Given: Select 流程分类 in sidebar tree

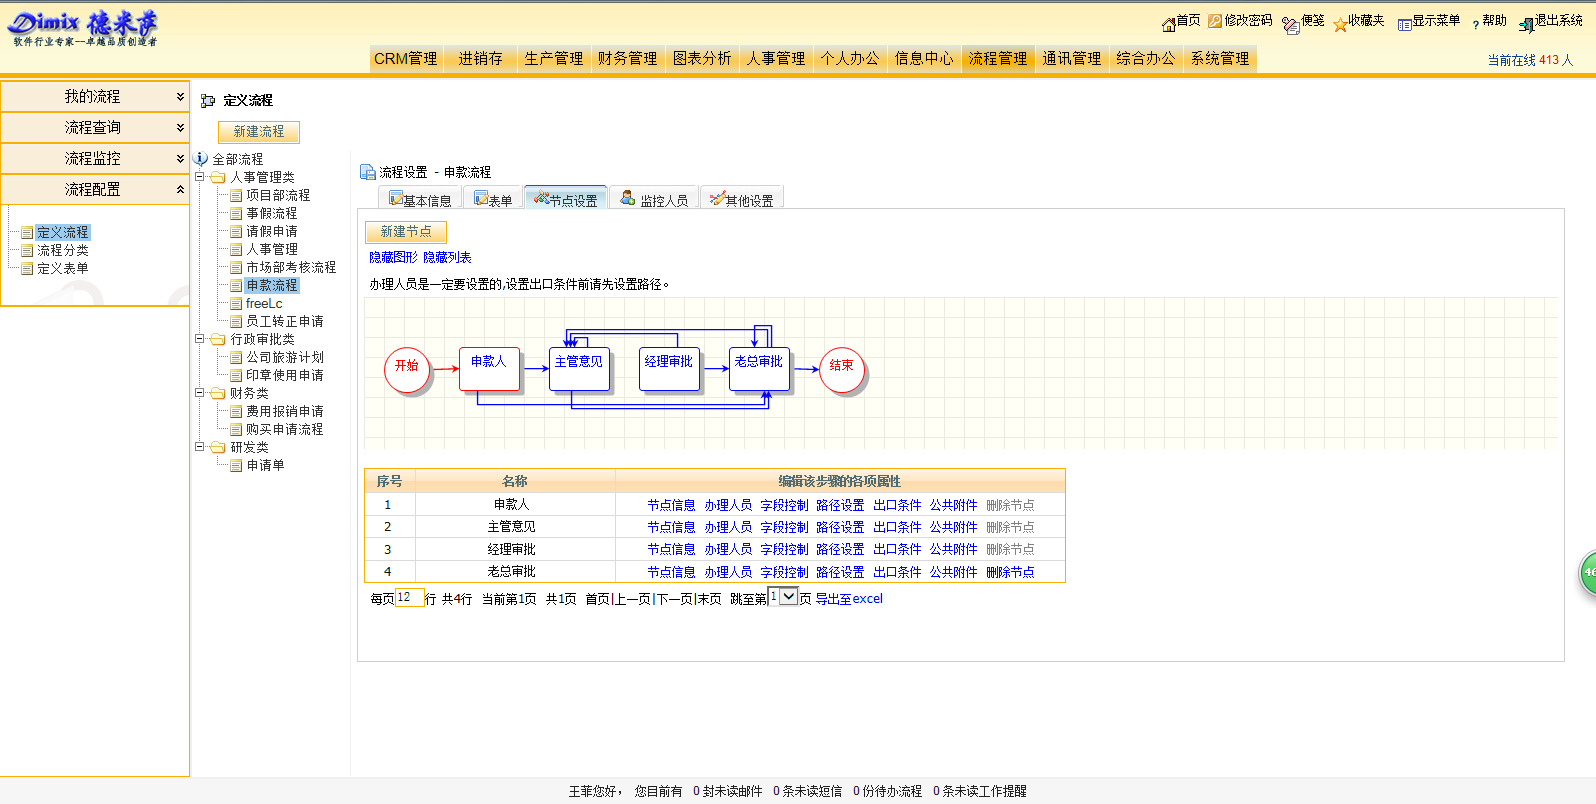Looking at the screenshot, I should 62,250.
